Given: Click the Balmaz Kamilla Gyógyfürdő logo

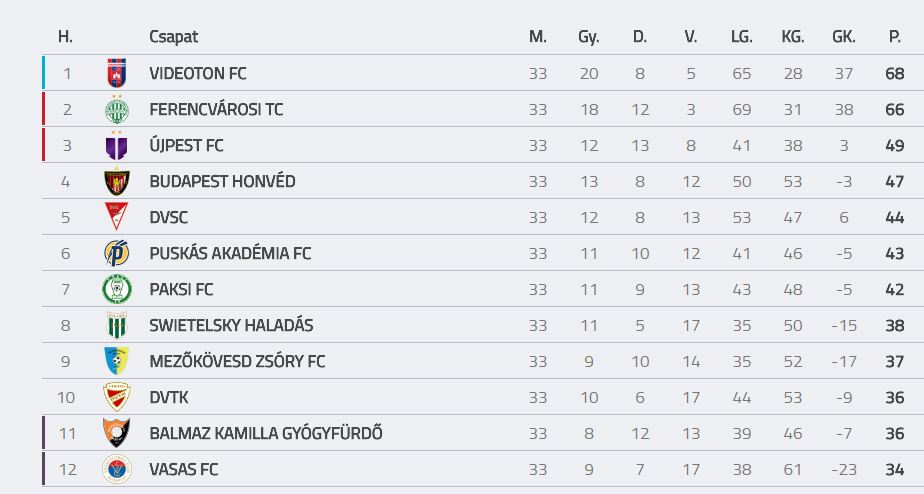Looking at the screenshot, I should coord(117,433).
